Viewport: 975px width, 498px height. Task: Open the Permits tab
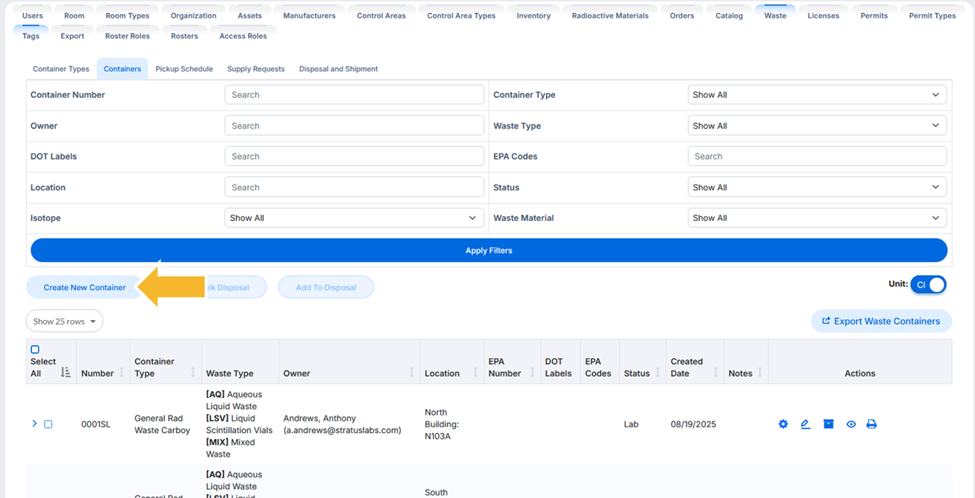click(x=874, y=16)
